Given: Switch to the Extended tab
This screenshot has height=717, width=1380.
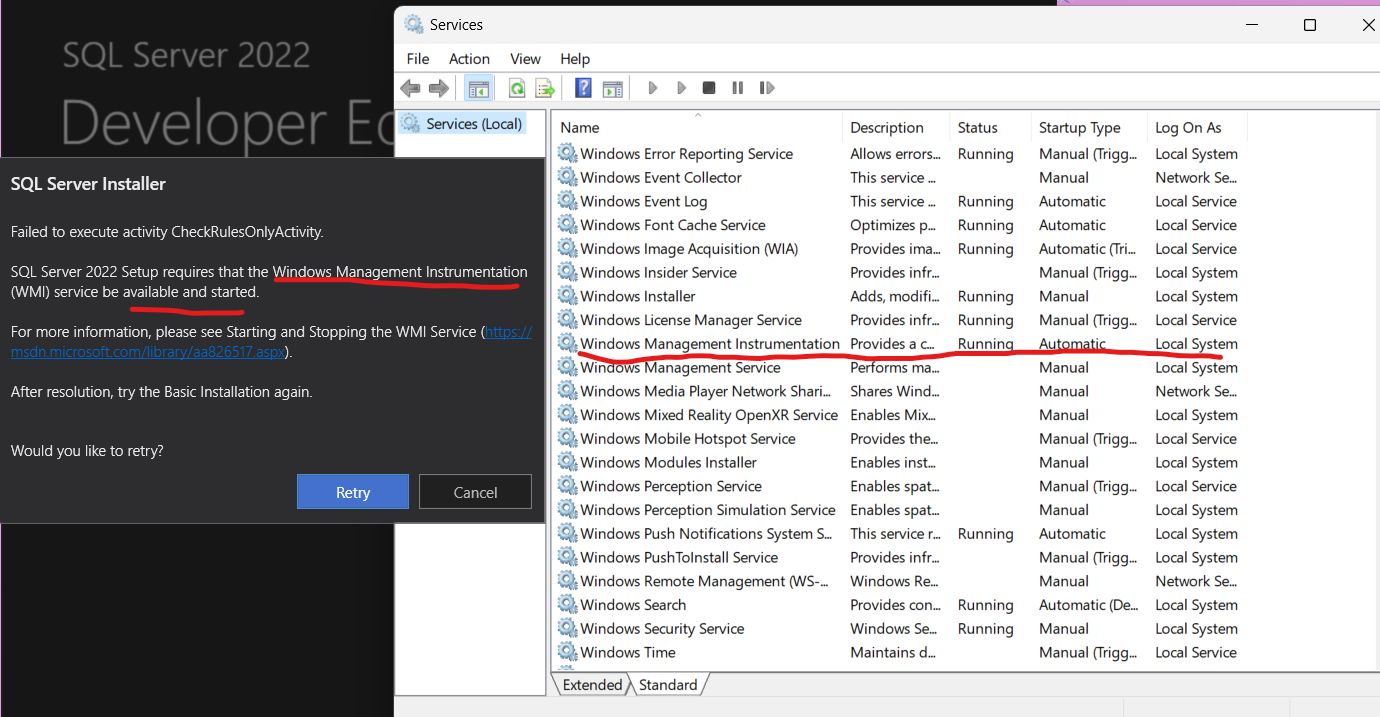Looking at the screenshot, I should point(591,684).
